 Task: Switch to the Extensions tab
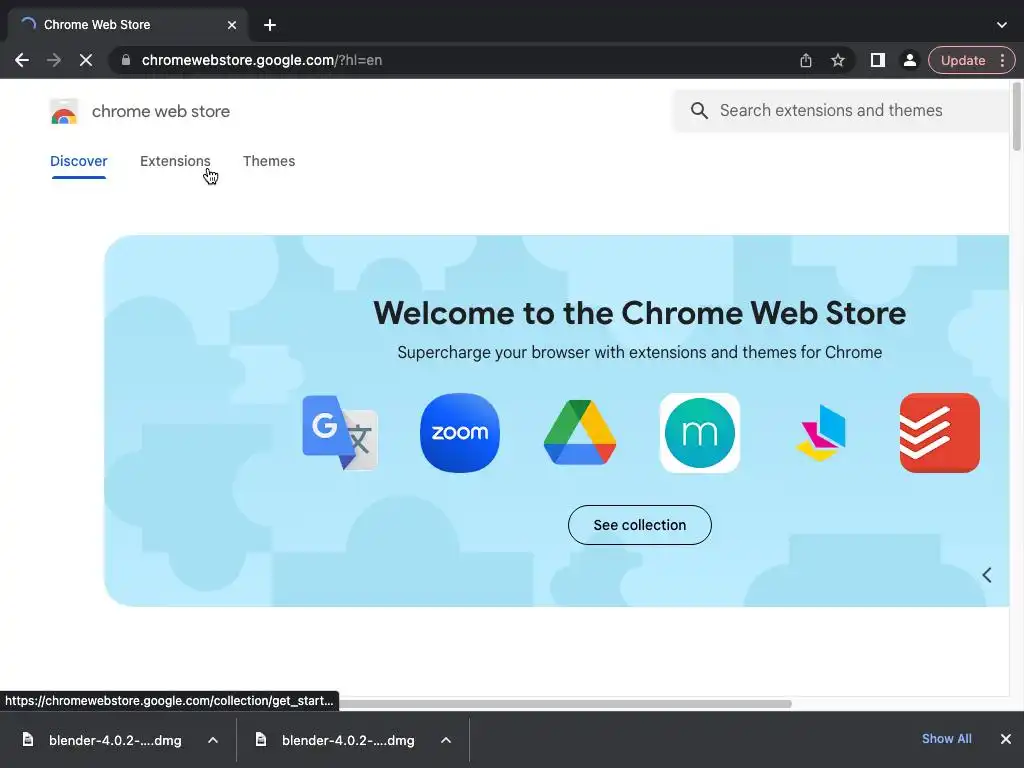coord(175,161)
